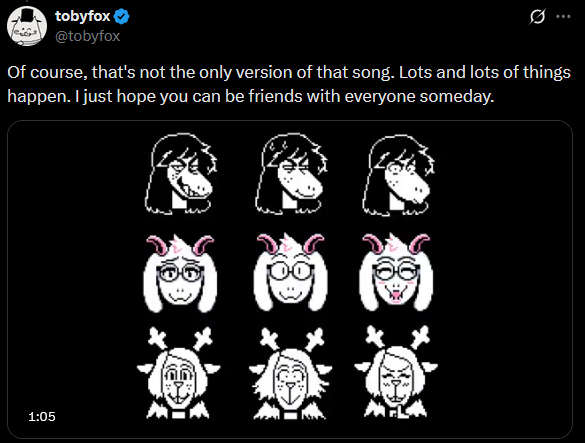The height and width of the screenshot is (443, 585).
Task: Click Noelle's antlers in bottom left portrait
Action: click(x=180, y=337)
